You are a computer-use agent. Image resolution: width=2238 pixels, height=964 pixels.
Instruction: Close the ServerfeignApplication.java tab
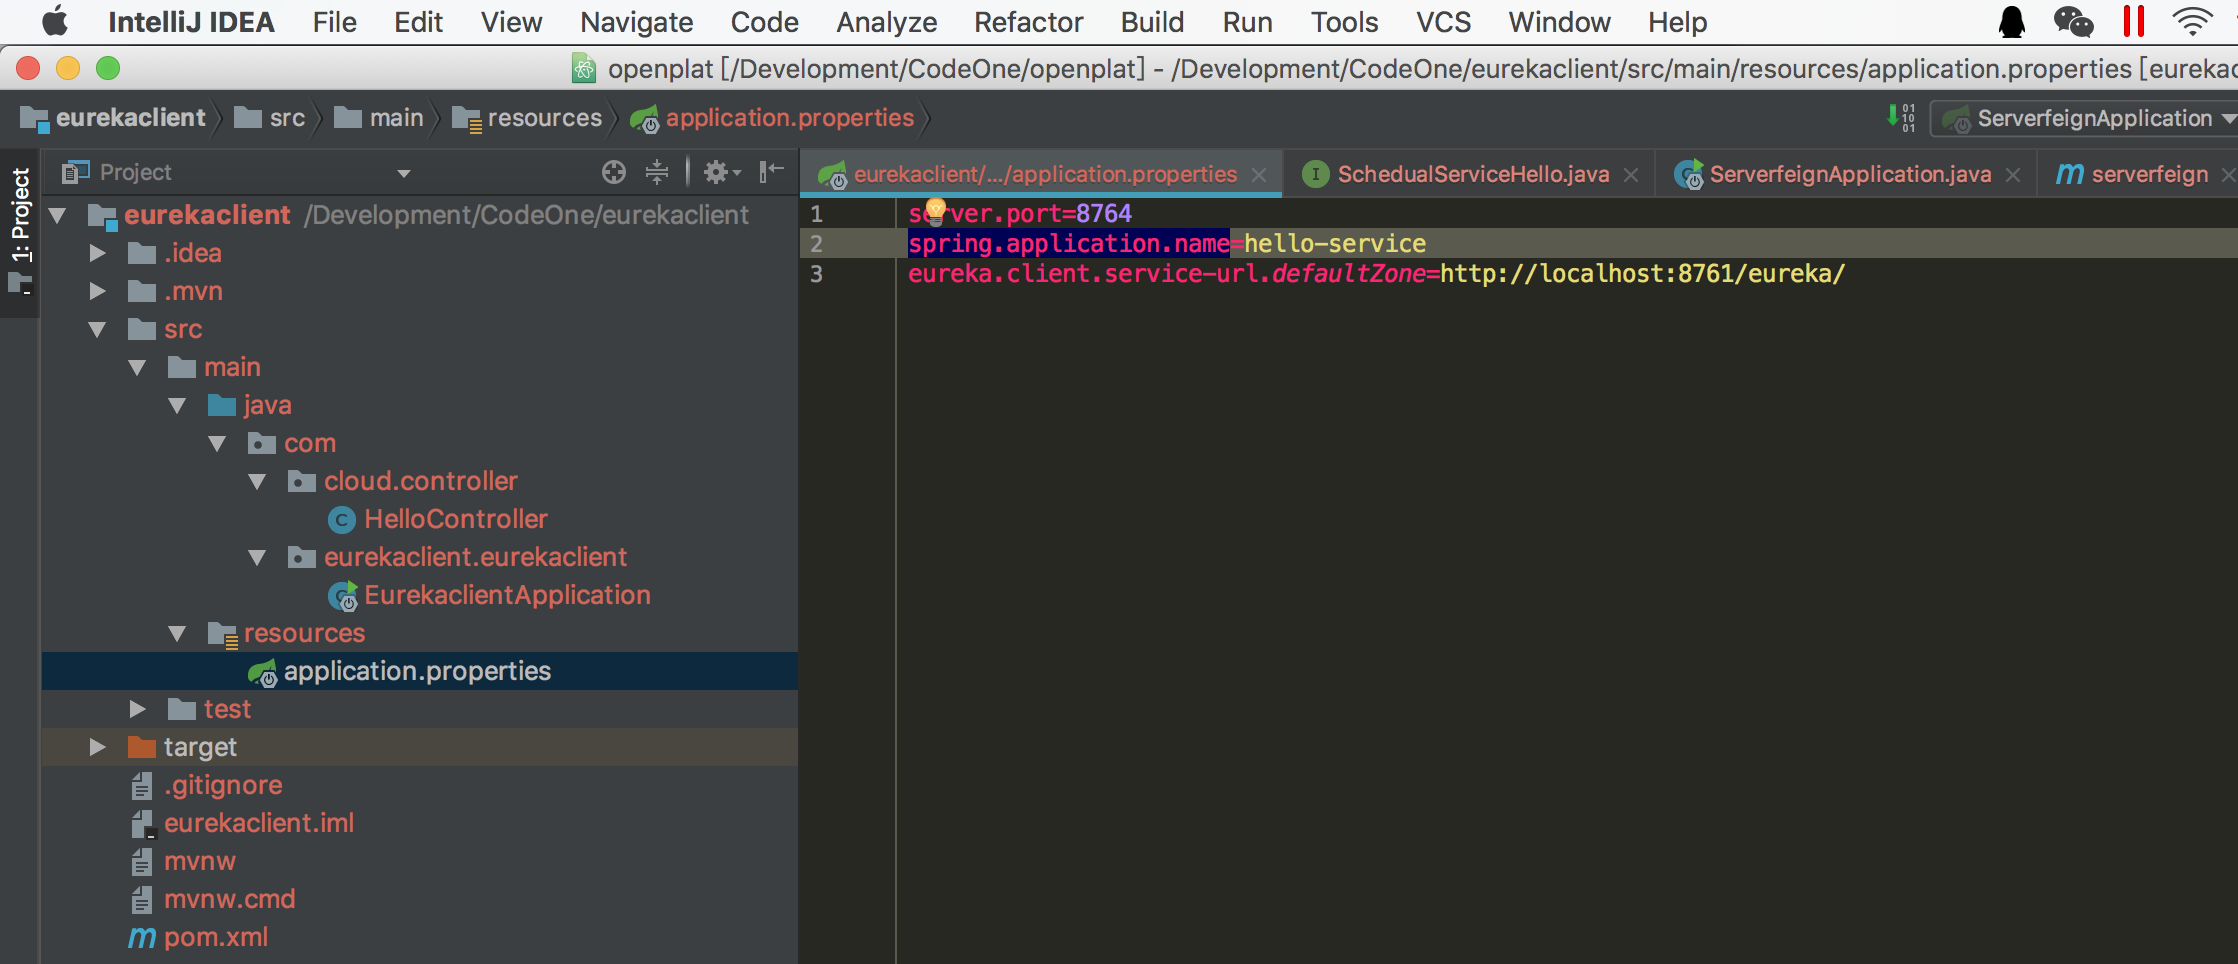pos(2013,175)
